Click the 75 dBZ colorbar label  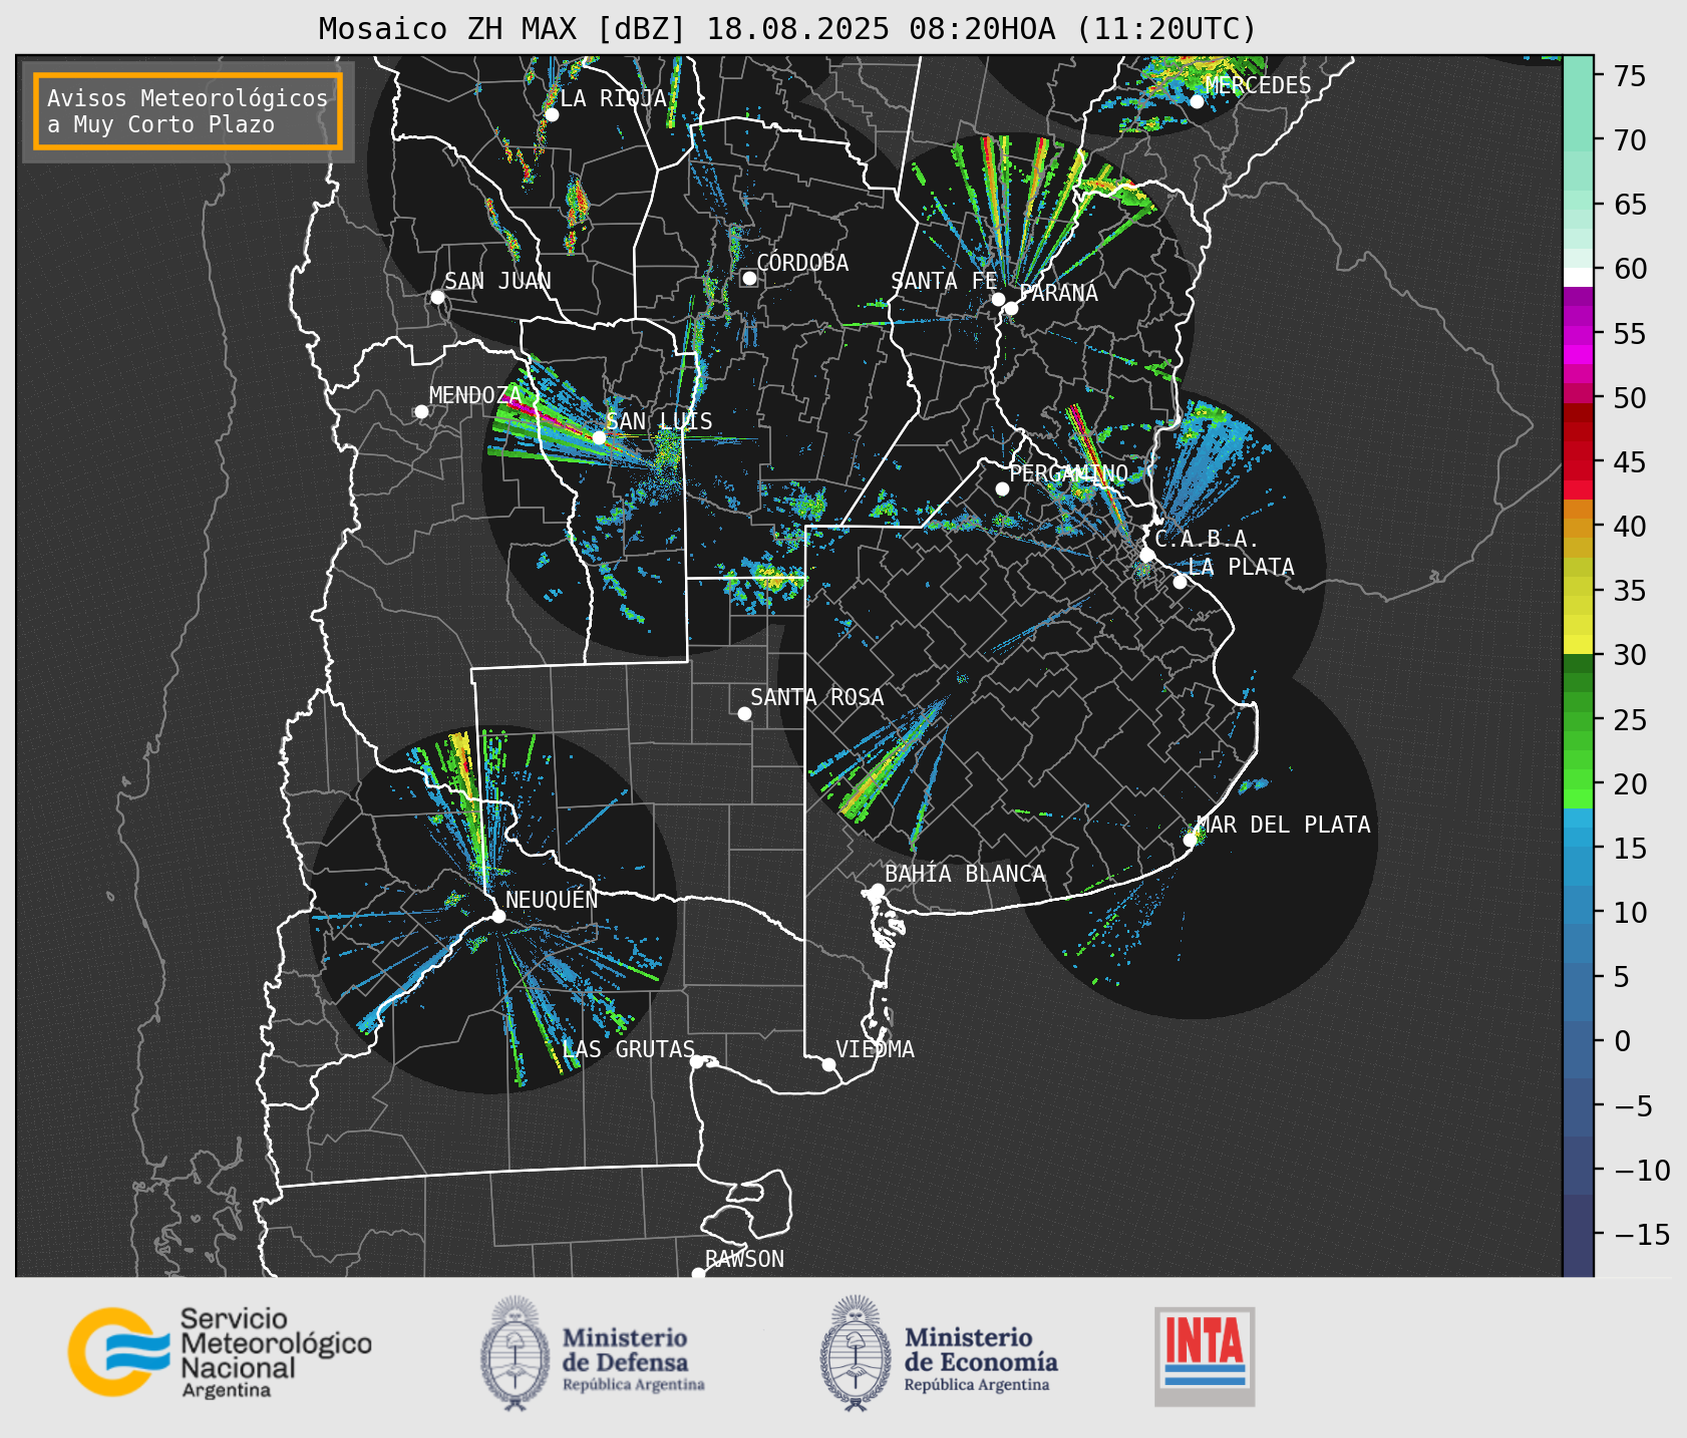(1629, 76)
